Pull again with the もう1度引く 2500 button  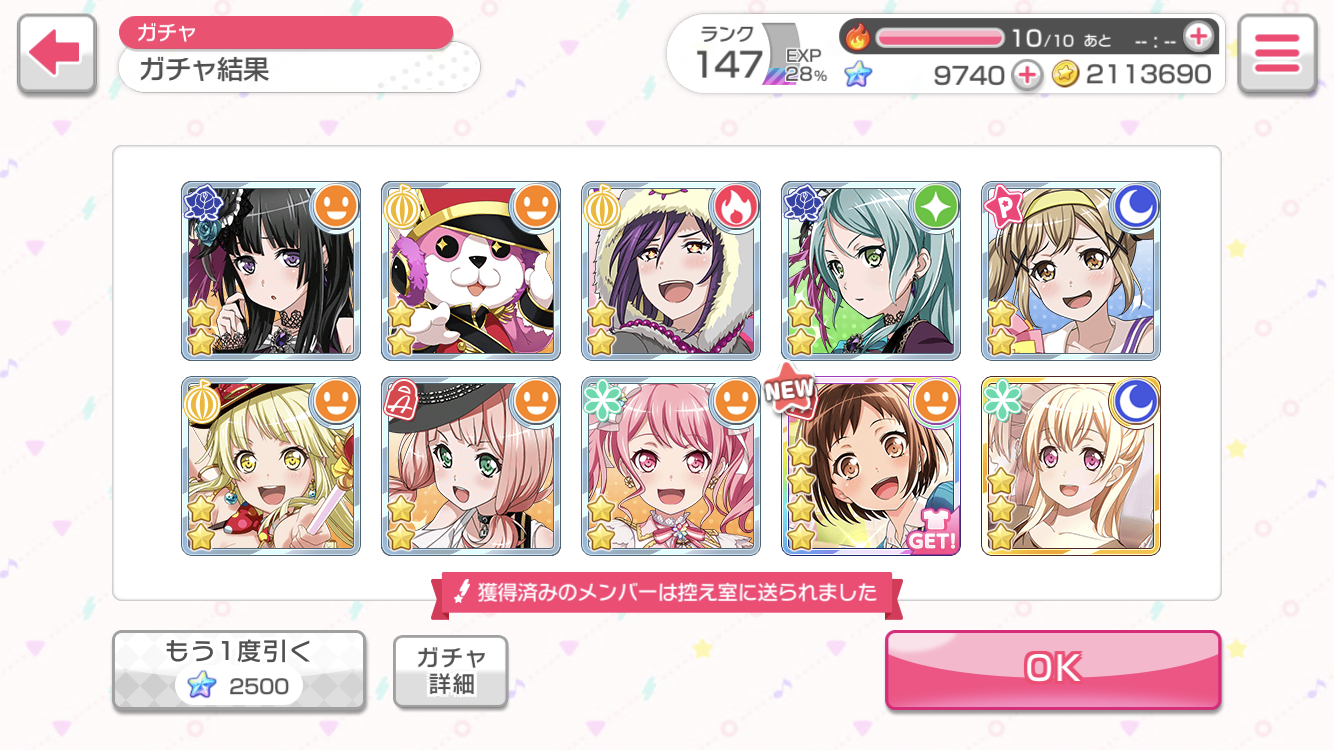point(238,671)
